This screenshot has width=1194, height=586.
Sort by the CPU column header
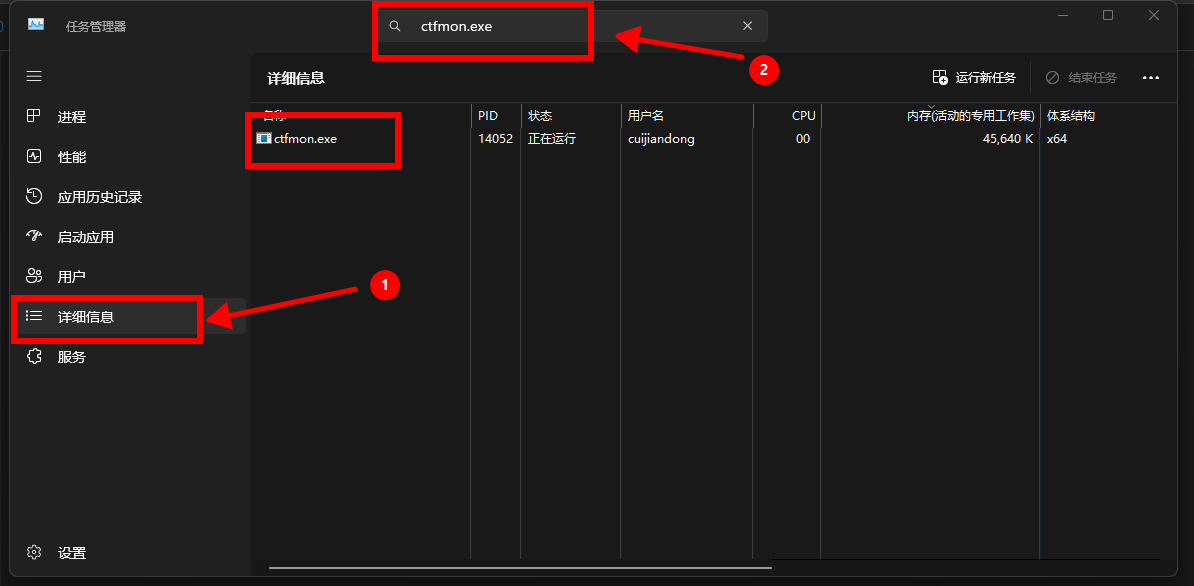[803, 116]
